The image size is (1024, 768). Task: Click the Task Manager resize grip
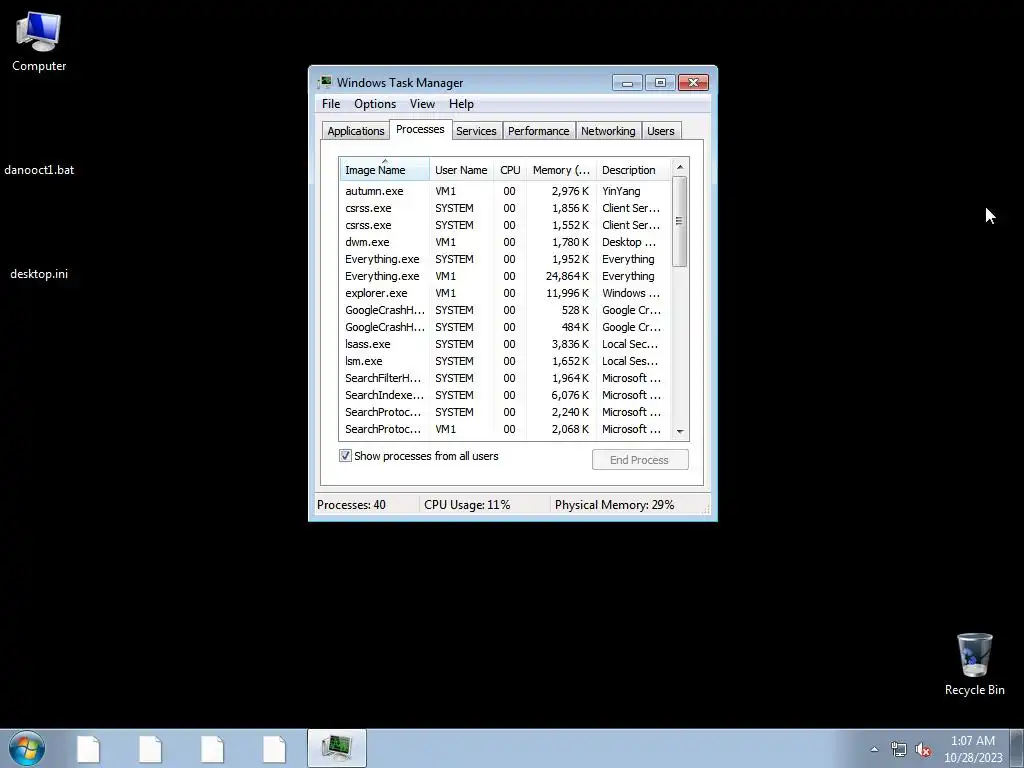[706, 509]
